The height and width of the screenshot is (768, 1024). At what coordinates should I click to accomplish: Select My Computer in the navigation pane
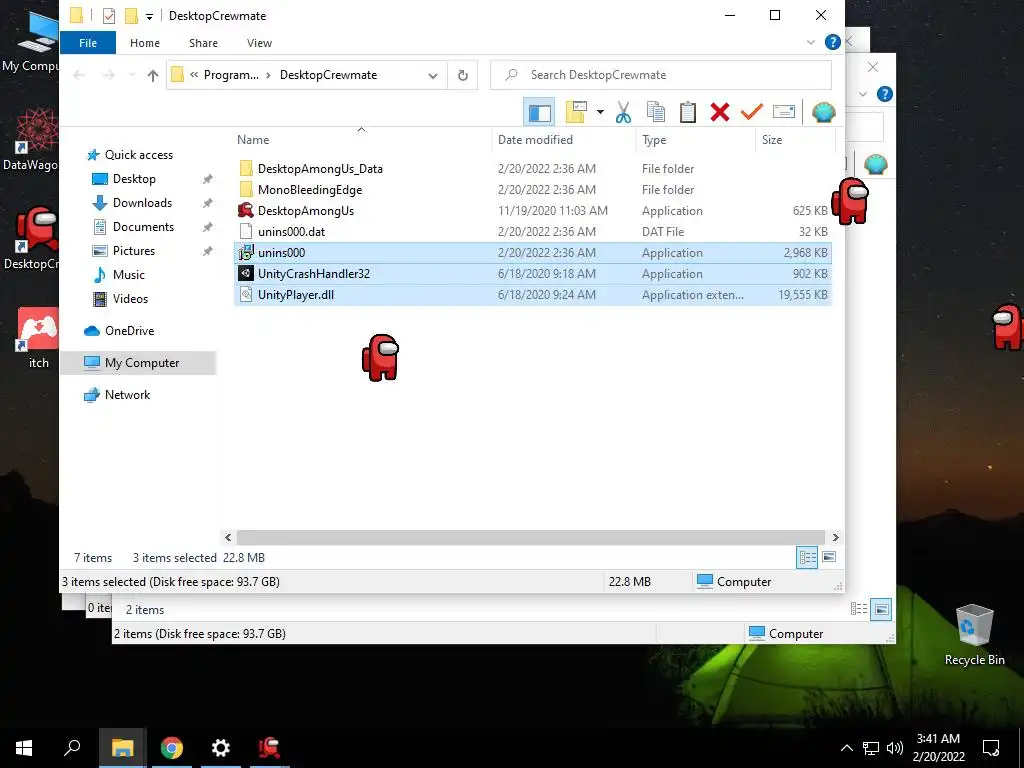[x=138, y=363]
